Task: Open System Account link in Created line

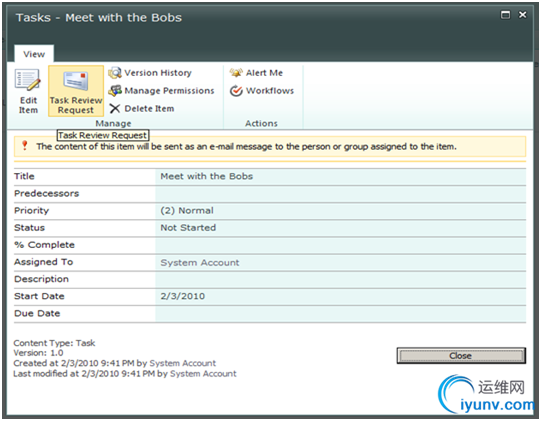Action: [183, 363]
